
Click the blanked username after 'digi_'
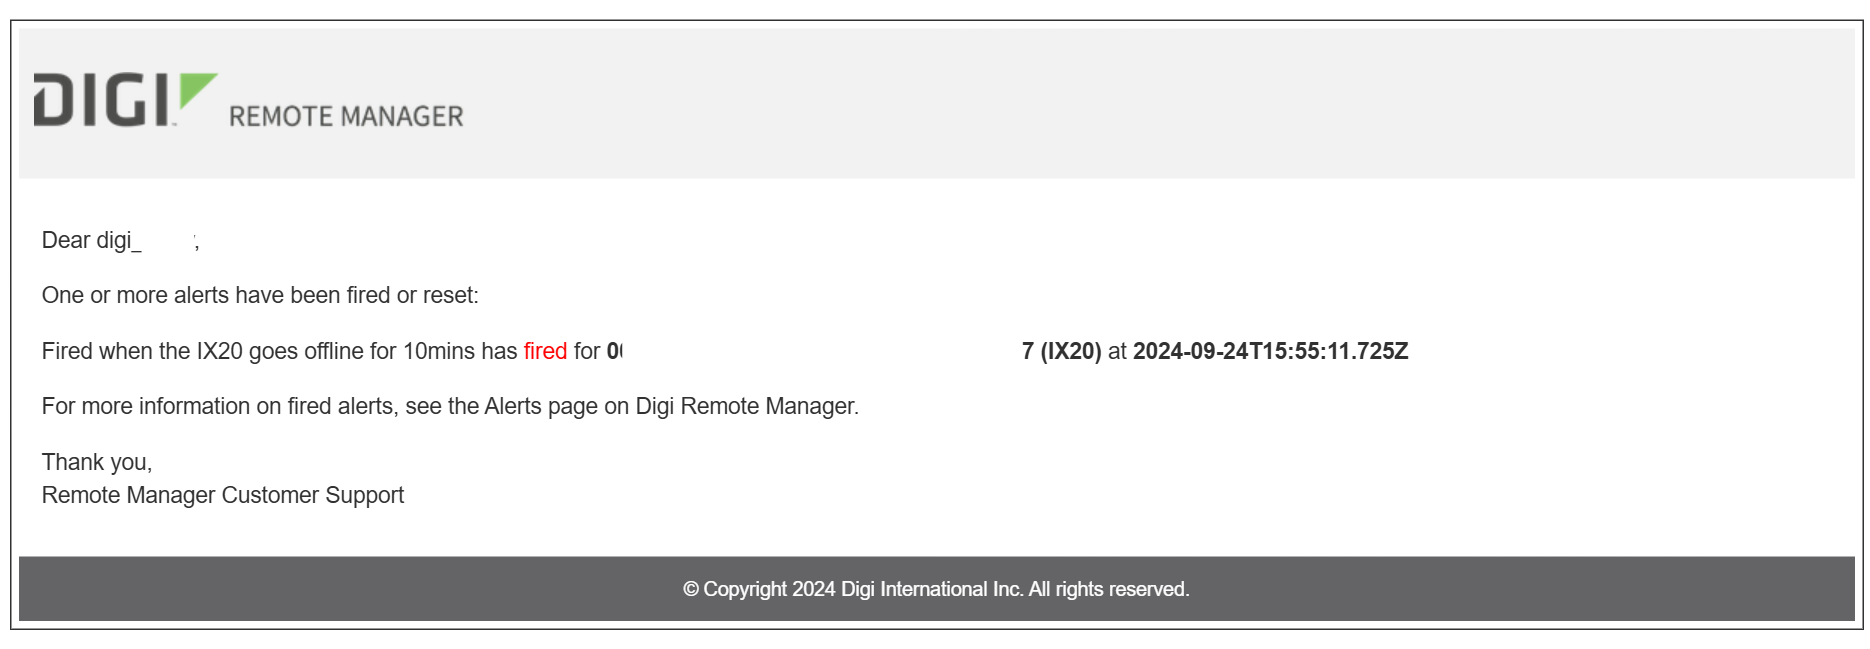(x=168, y=241)
